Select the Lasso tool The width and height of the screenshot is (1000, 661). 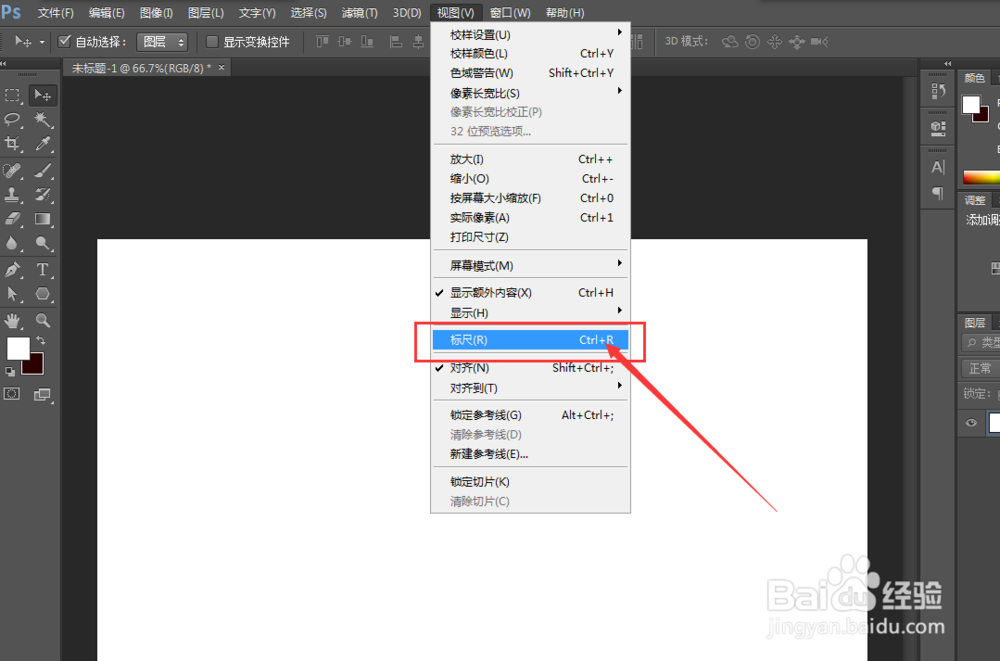(x=12, y=120)
